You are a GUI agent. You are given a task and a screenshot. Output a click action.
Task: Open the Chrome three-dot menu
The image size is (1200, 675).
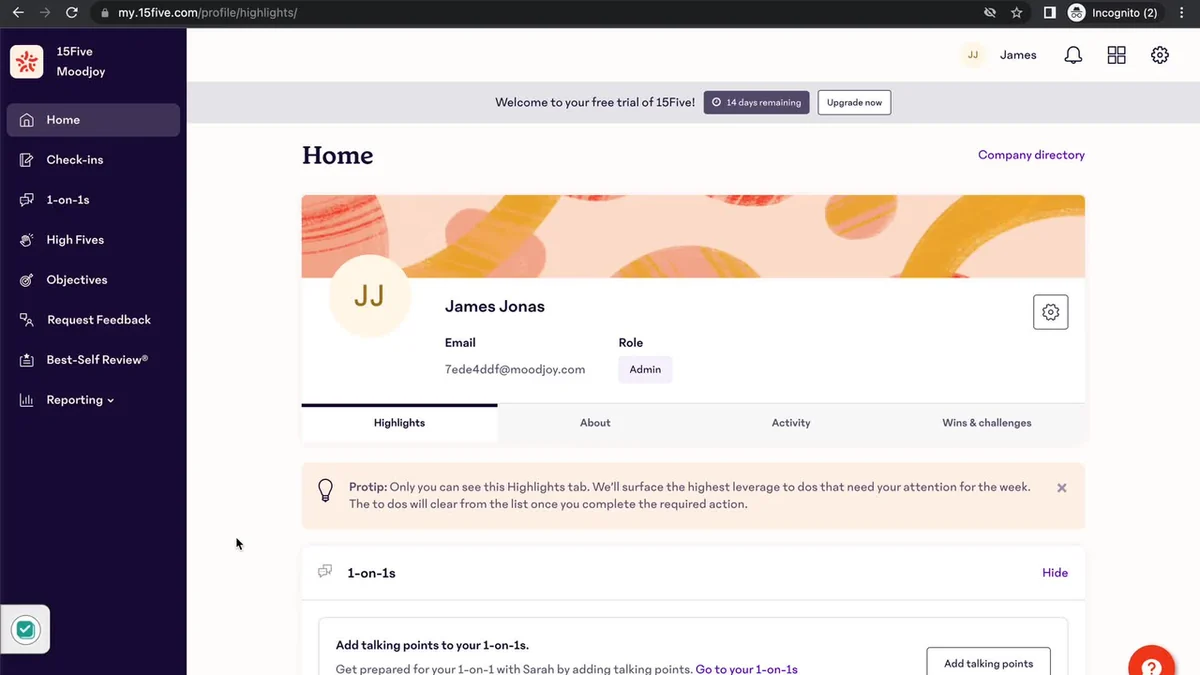click(1183, 13)
